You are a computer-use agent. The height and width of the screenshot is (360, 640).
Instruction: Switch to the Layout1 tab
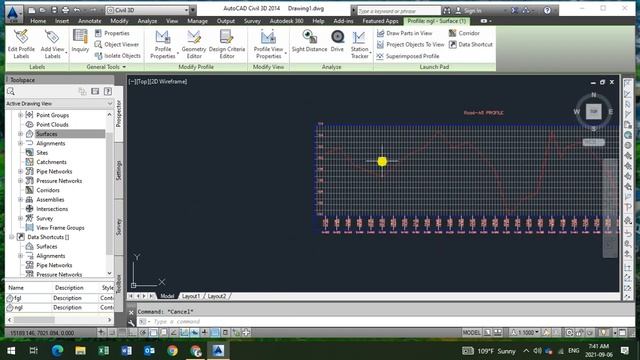191,296
